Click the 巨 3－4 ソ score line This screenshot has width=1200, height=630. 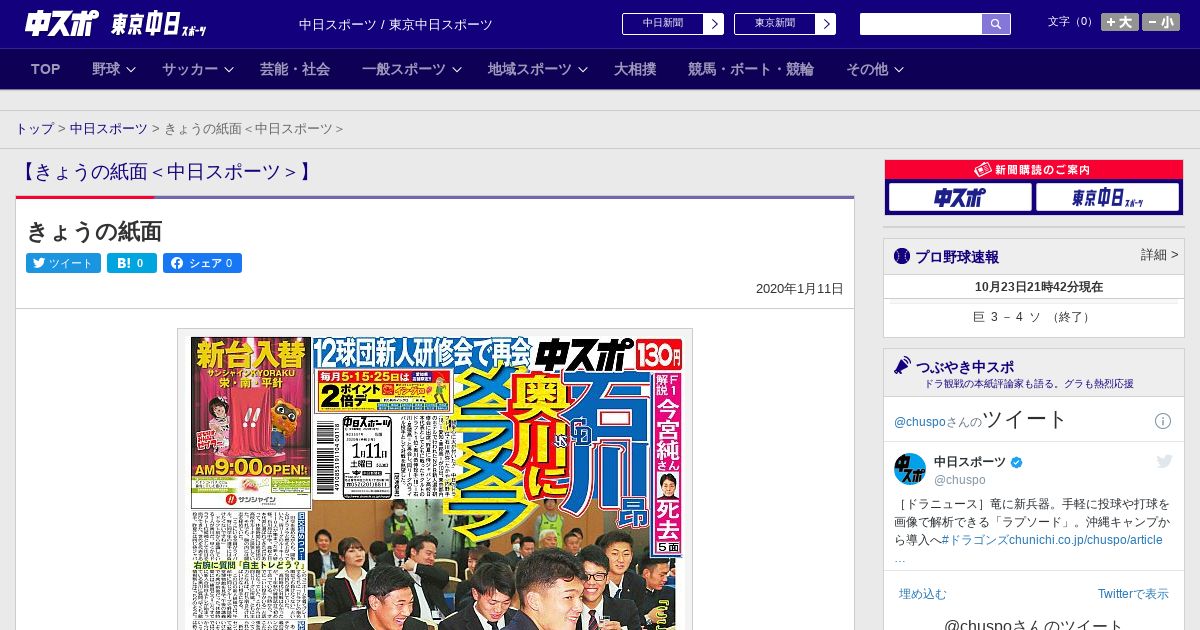coord(1033,317)
